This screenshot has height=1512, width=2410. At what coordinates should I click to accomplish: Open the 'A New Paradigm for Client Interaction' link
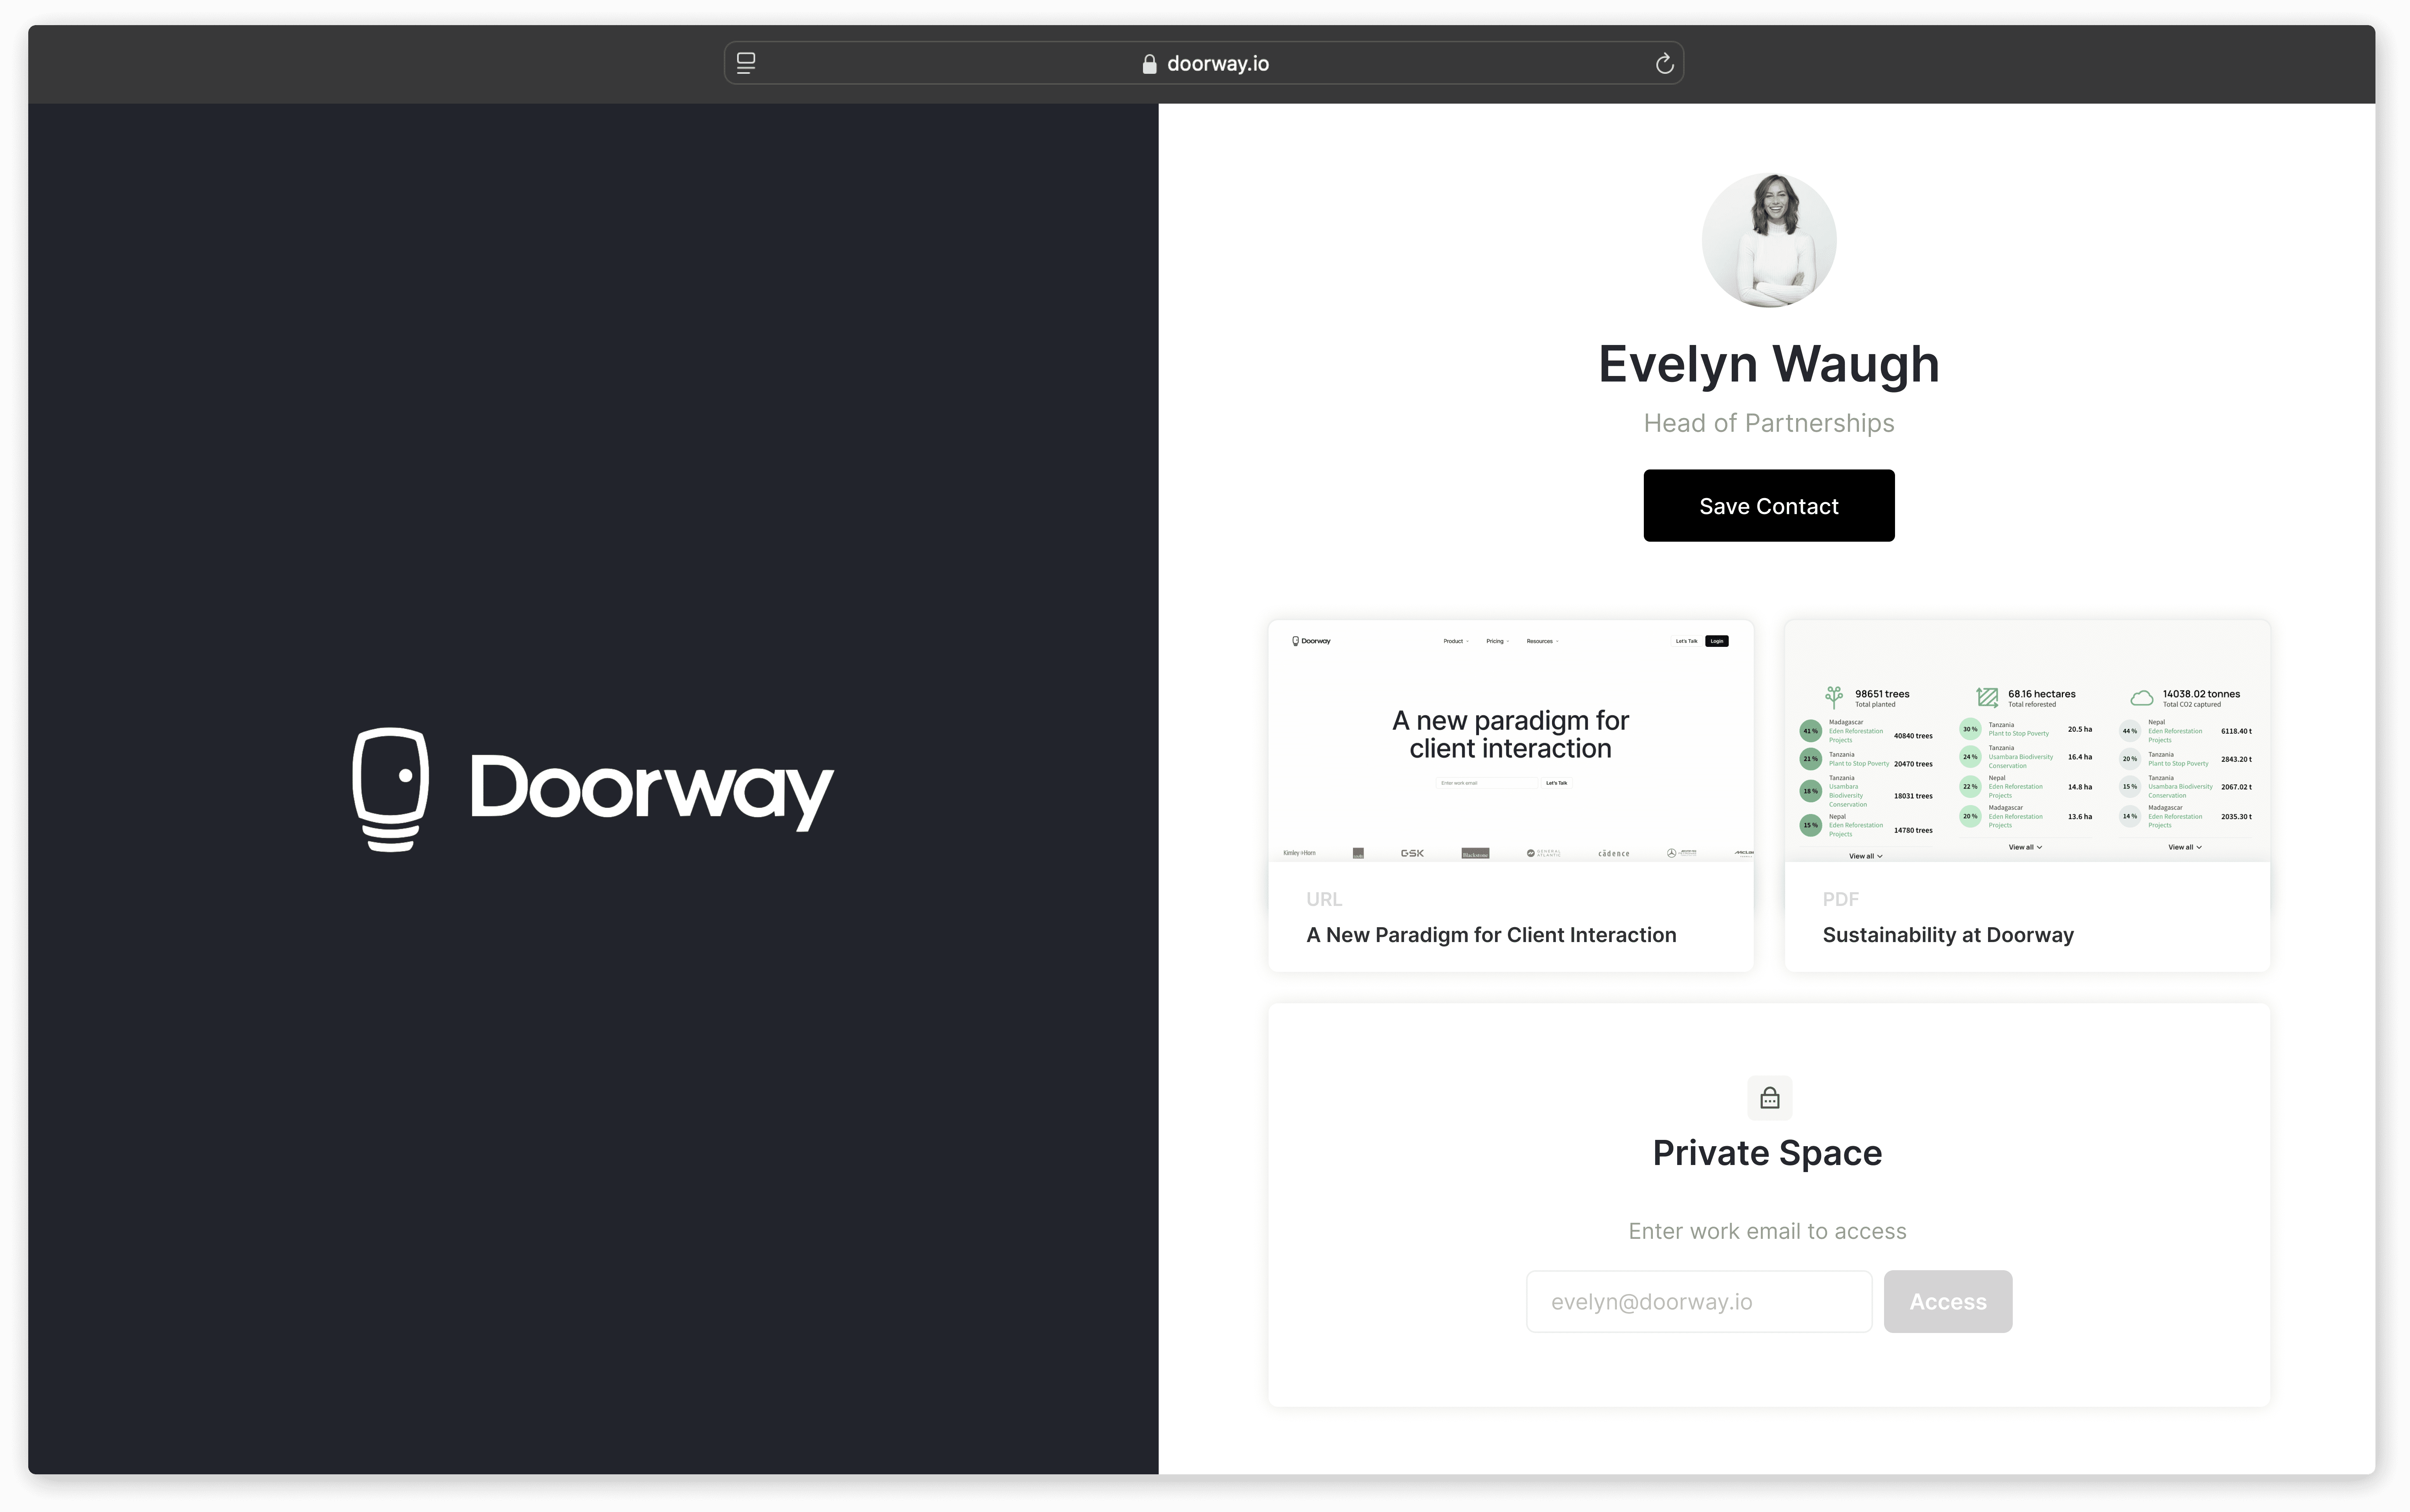click(1491, 935)
